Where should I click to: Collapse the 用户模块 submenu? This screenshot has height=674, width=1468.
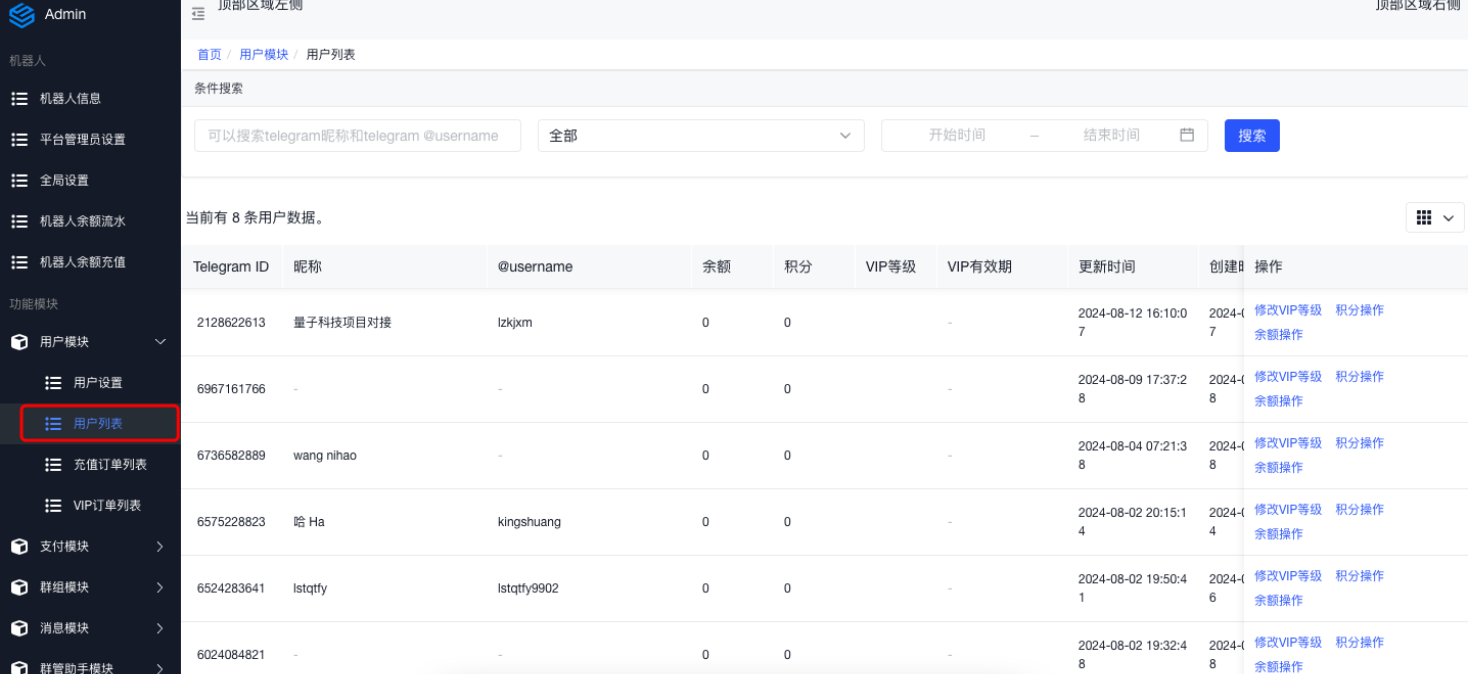159,342
